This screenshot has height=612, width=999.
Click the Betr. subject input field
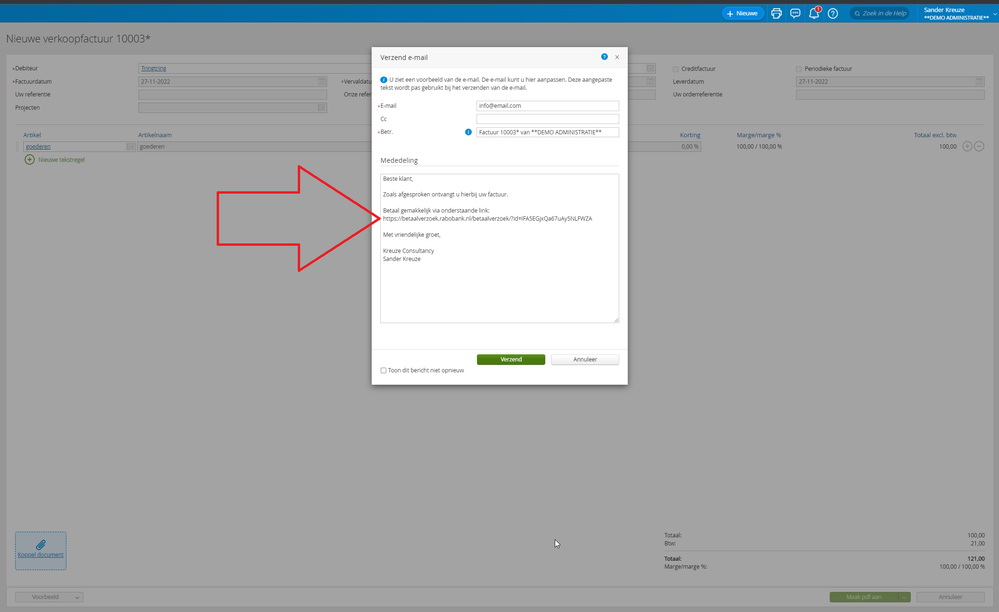click(x=547, y=132)
